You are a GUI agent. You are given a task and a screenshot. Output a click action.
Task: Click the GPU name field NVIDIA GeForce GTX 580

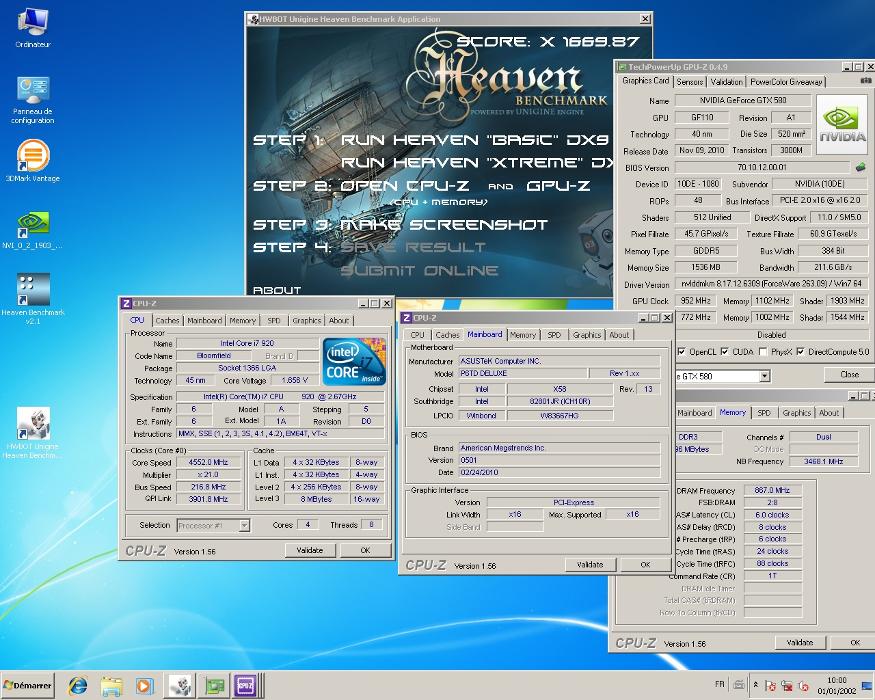point(743,100)
